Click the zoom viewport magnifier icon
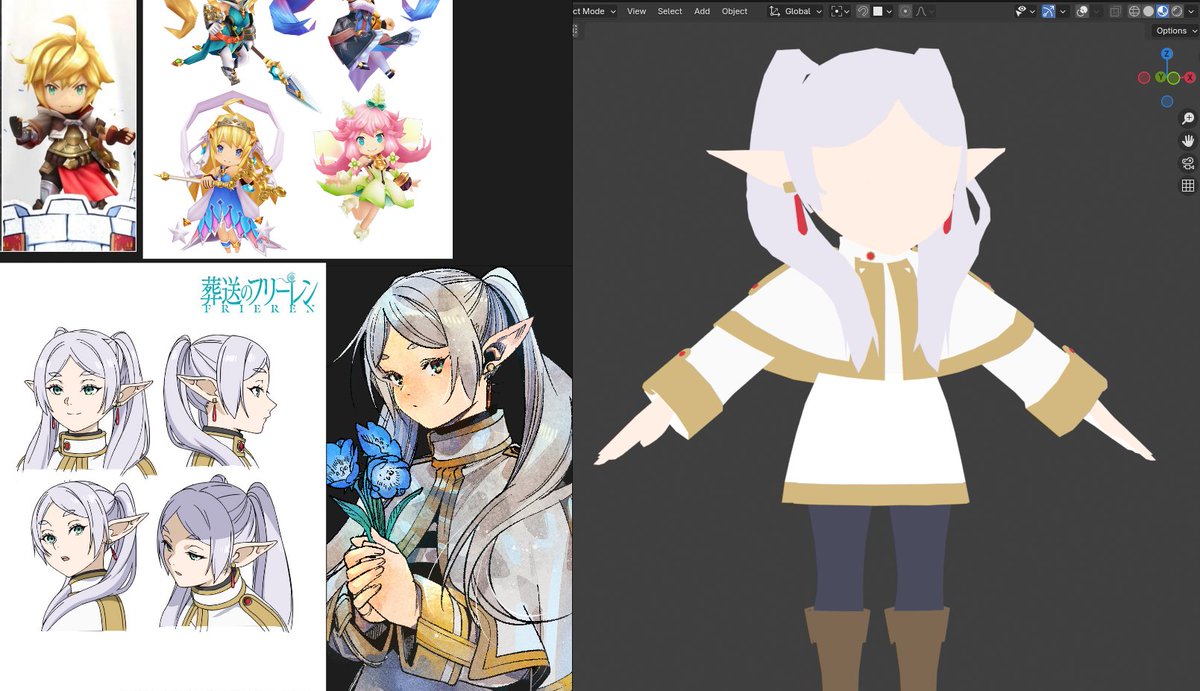The height and width of the screenshot is (691, 1200). coord(1188,118)
